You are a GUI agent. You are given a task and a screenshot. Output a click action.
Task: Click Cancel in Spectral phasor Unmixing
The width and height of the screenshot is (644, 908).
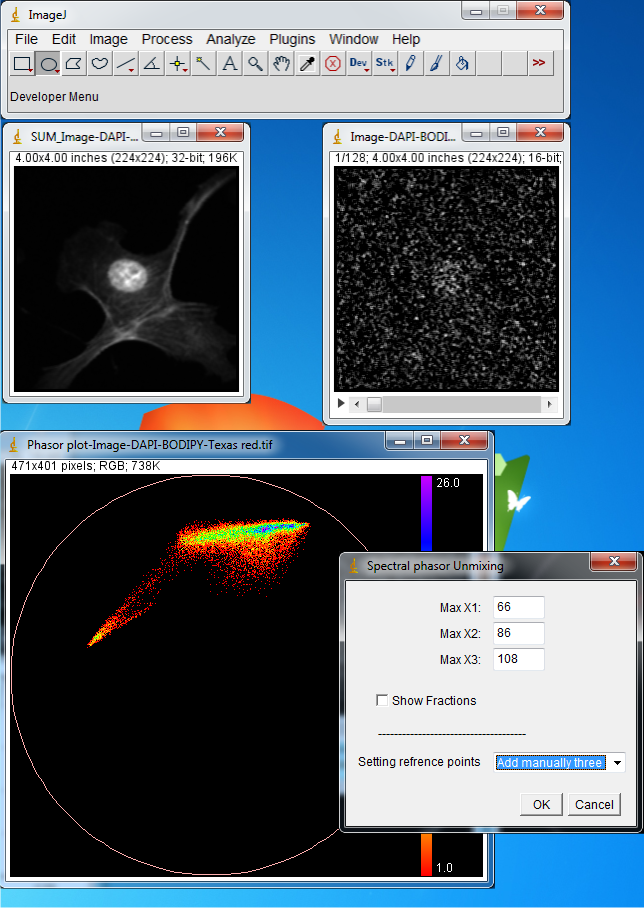[x=594, y=804]
